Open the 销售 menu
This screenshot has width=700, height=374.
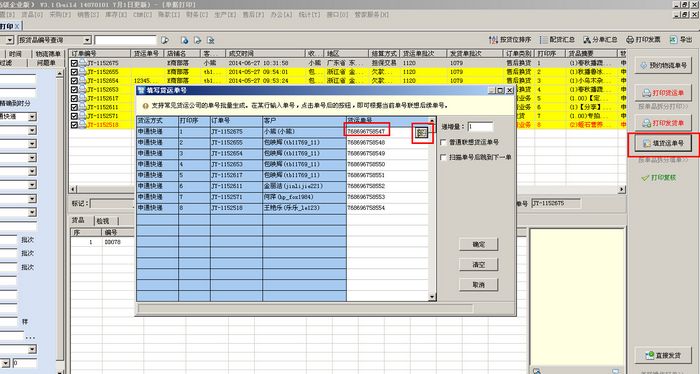tap(88, 15)
